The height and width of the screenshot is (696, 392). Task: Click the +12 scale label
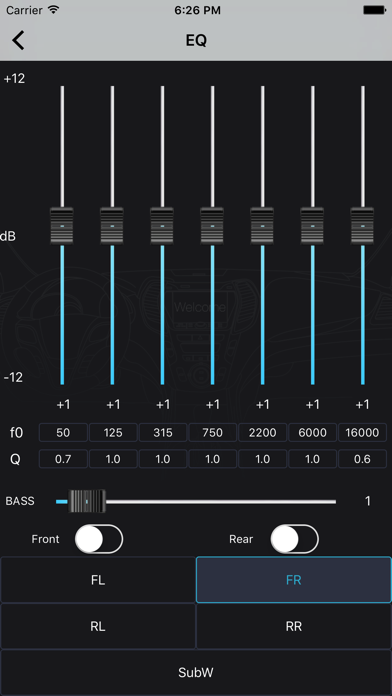[x=14, y=79]
